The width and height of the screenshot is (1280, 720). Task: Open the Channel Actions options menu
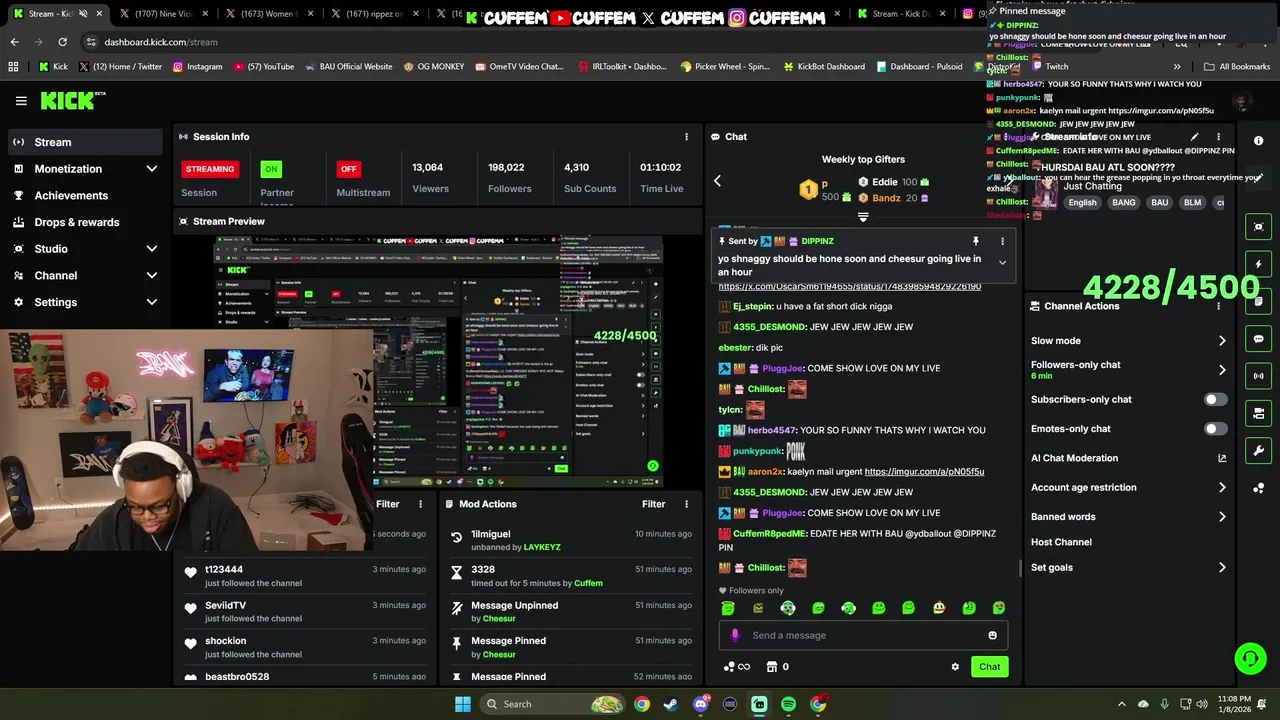click(1218, 306)
